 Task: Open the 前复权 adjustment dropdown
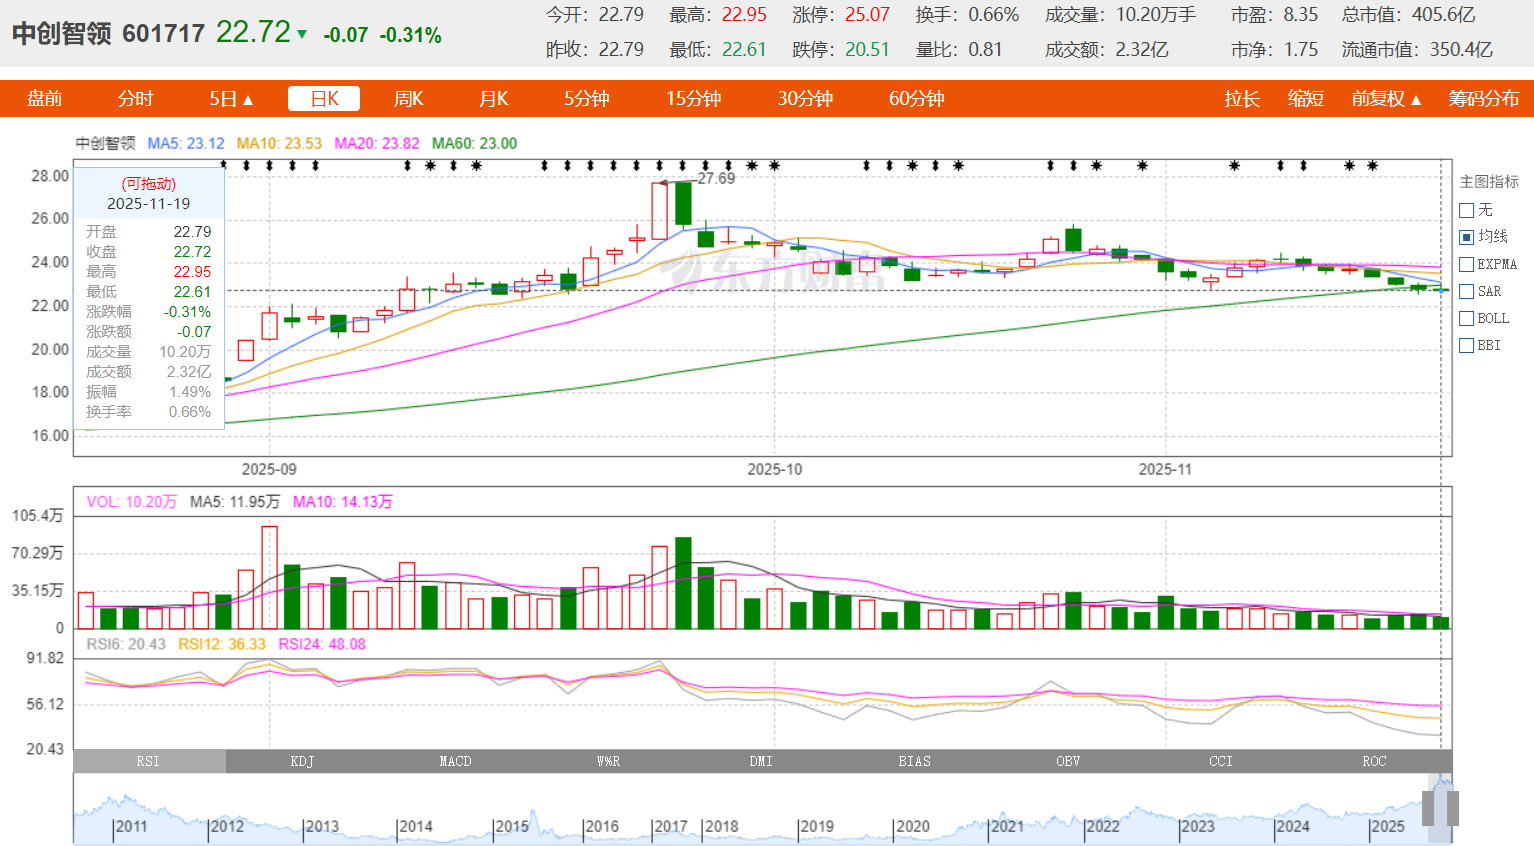(1386, 99)
